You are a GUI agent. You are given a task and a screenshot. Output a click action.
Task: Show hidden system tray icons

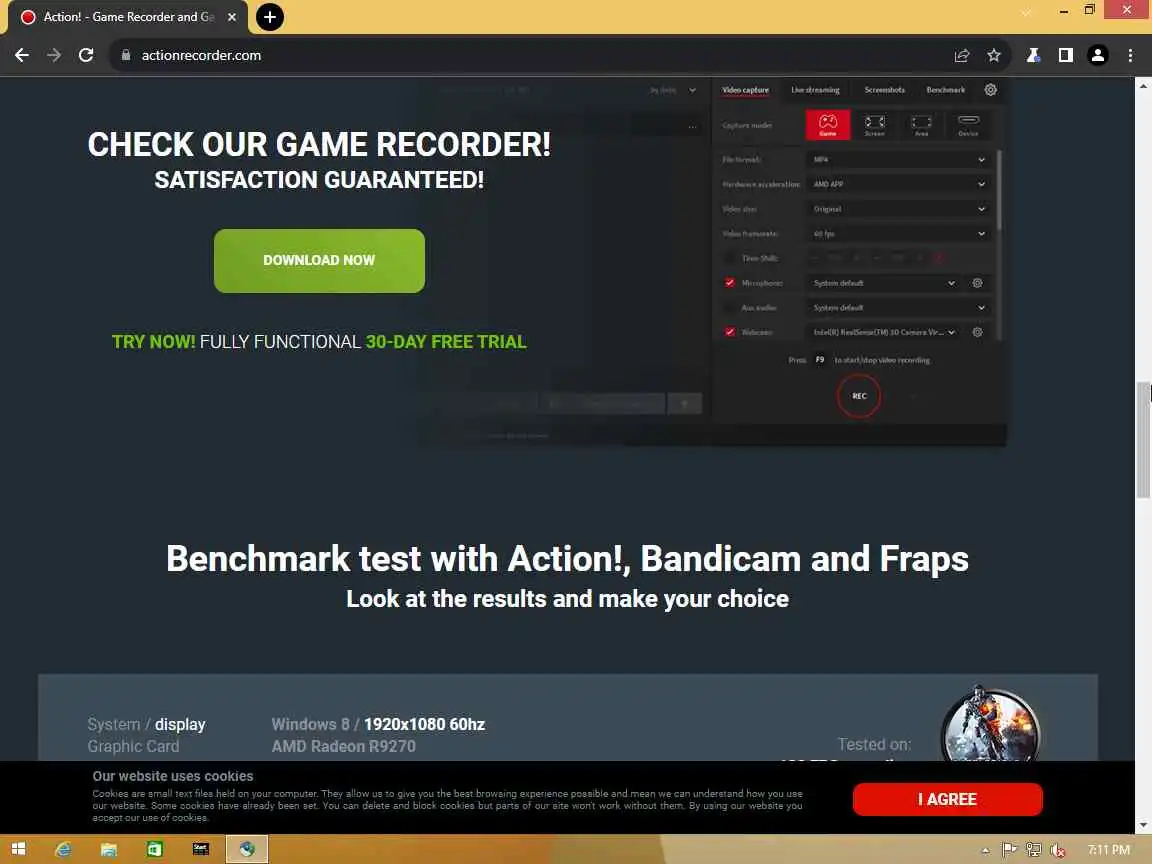(x=986, y=851)
